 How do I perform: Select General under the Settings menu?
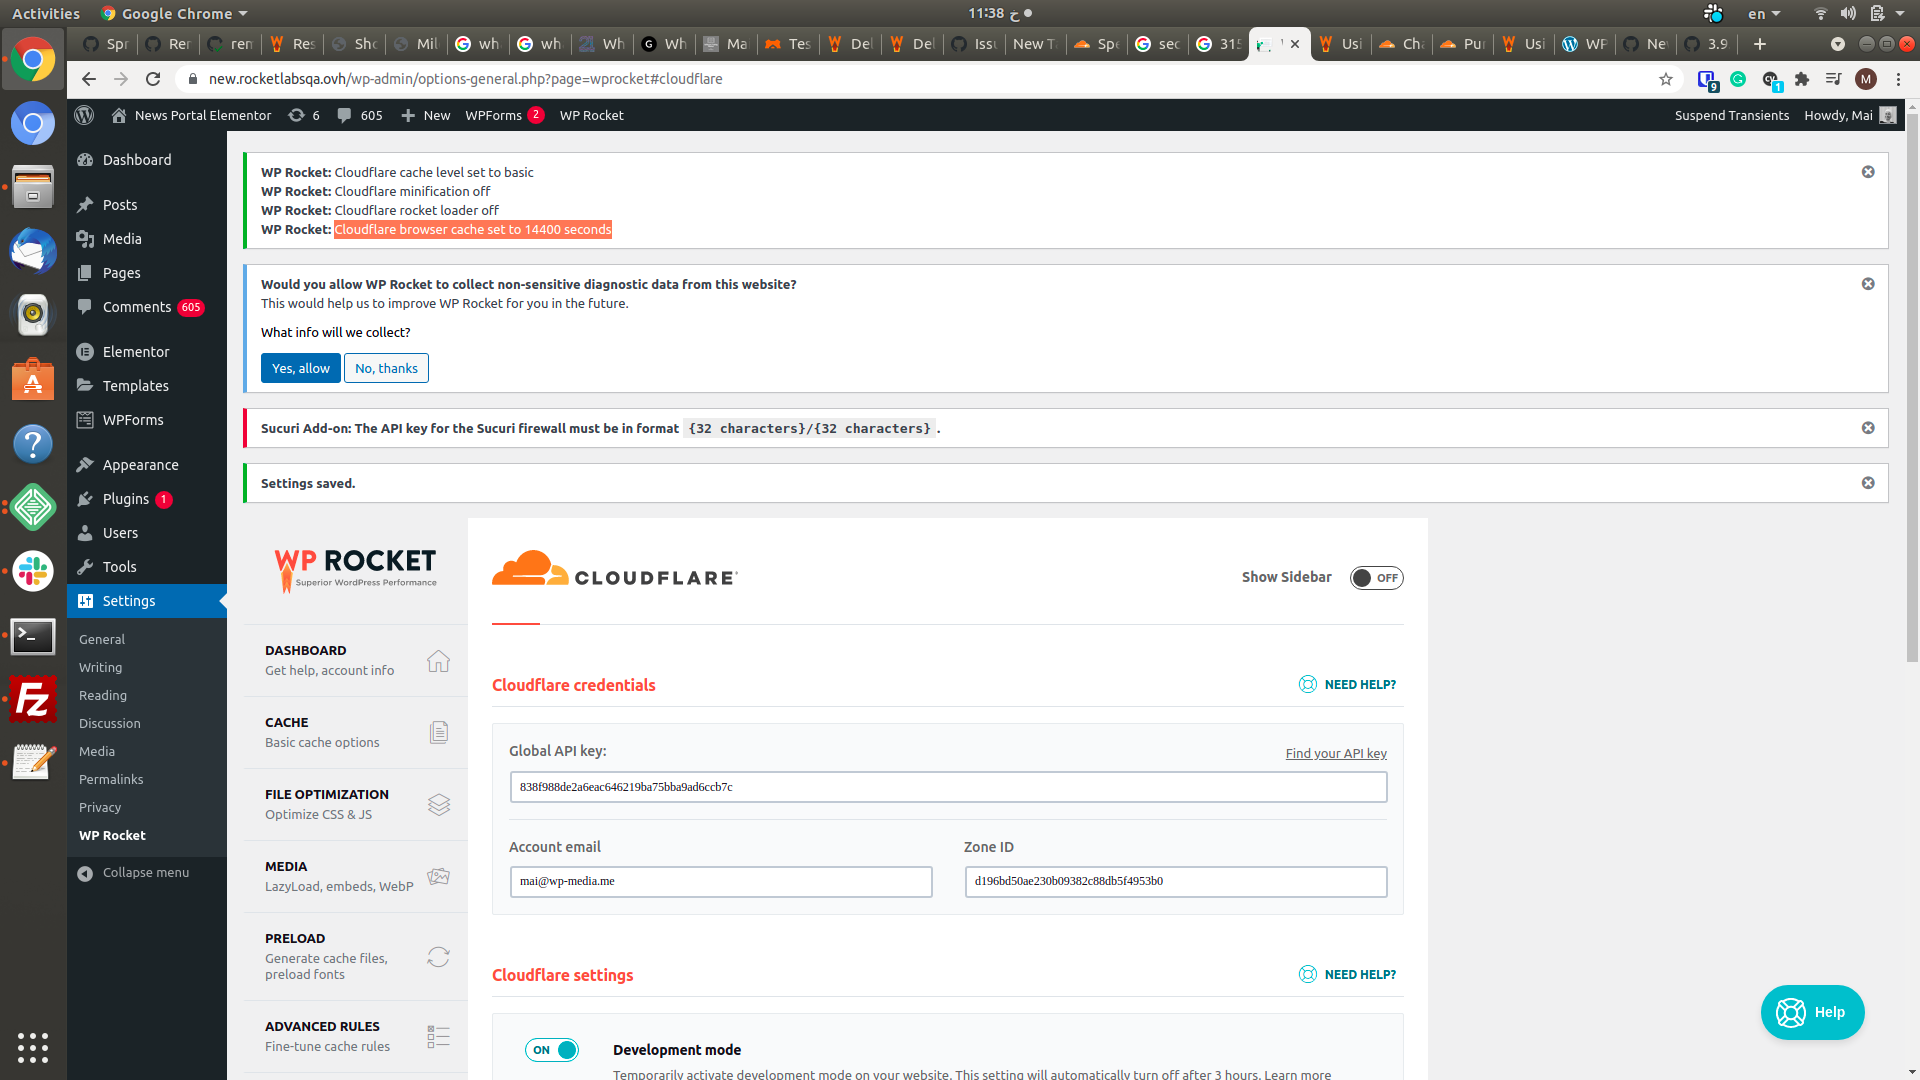(101, 639)
